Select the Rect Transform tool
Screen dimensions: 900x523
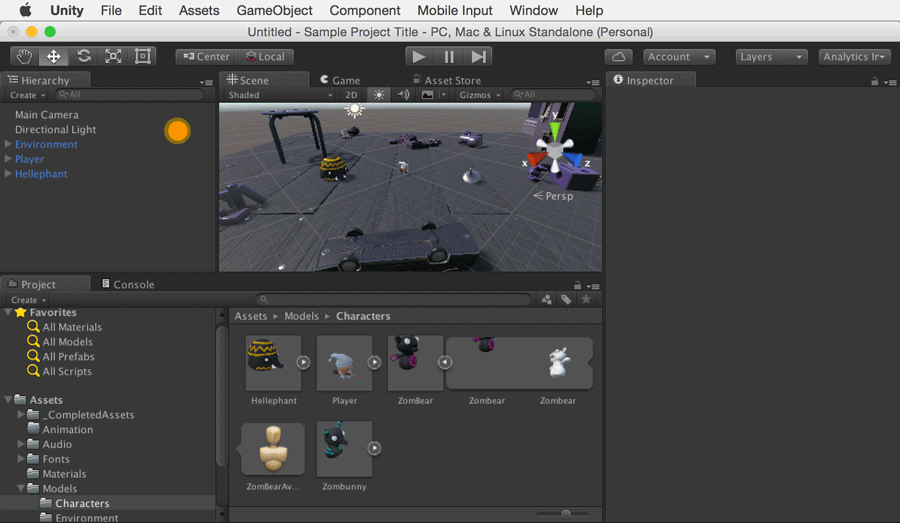point(142,56)
